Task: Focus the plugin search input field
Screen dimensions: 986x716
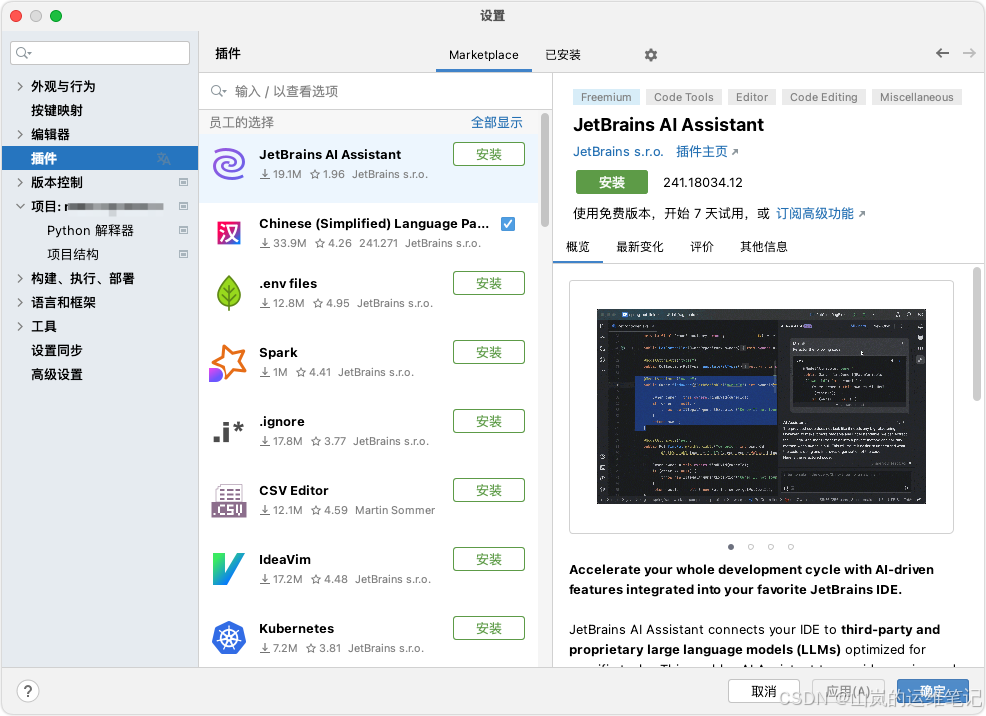Action: [x=375, y=91]
